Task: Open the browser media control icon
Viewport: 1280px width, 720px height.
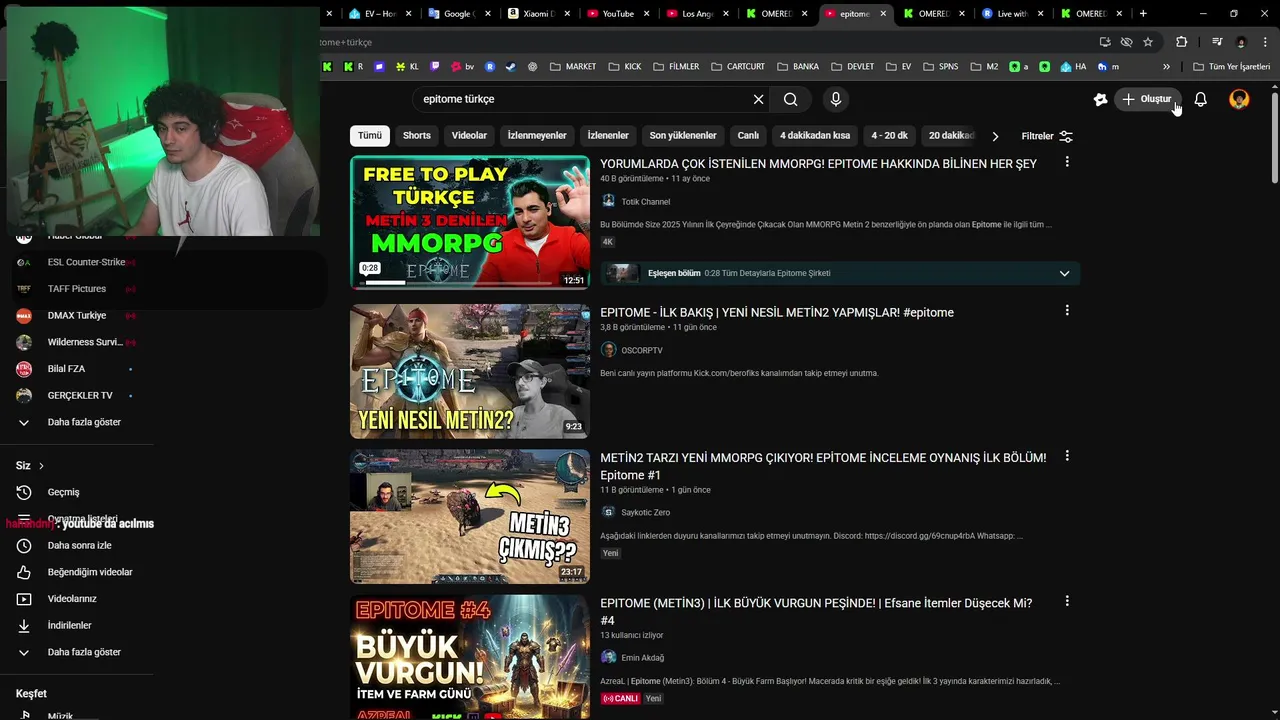Action: click(1217, 42)
